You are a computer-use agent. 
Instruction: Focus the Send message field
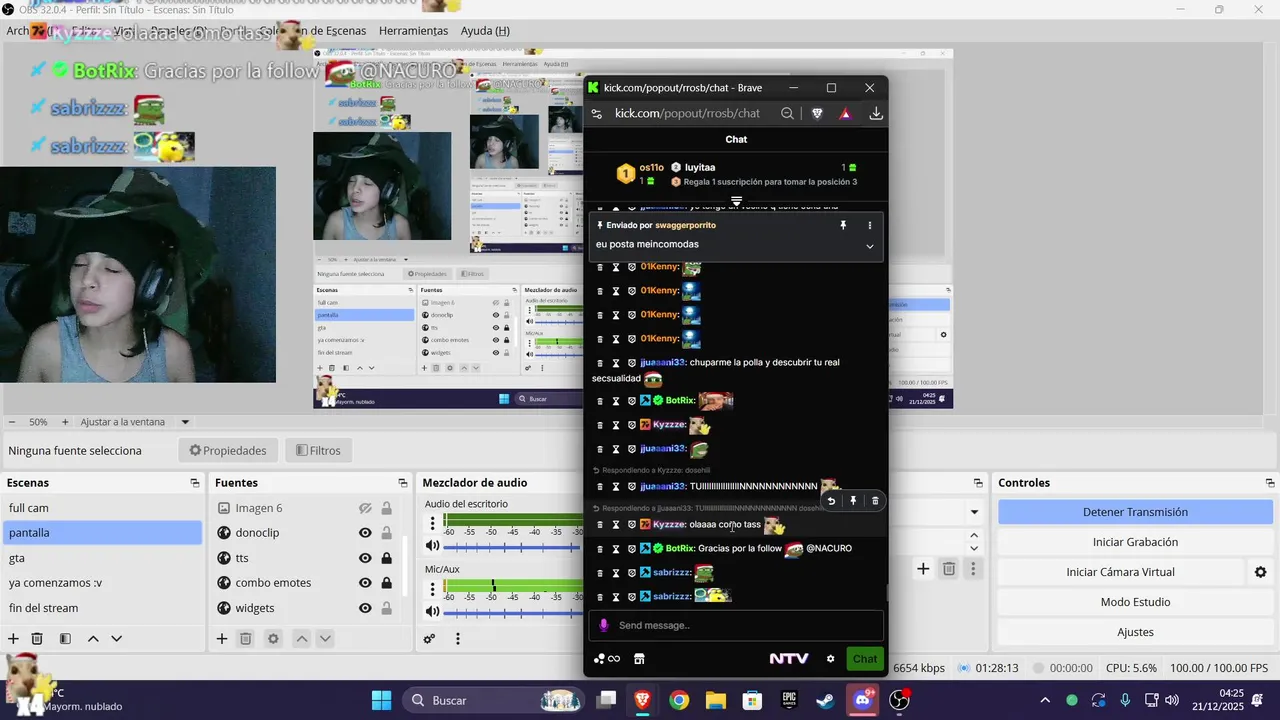[x=736, y=625]
